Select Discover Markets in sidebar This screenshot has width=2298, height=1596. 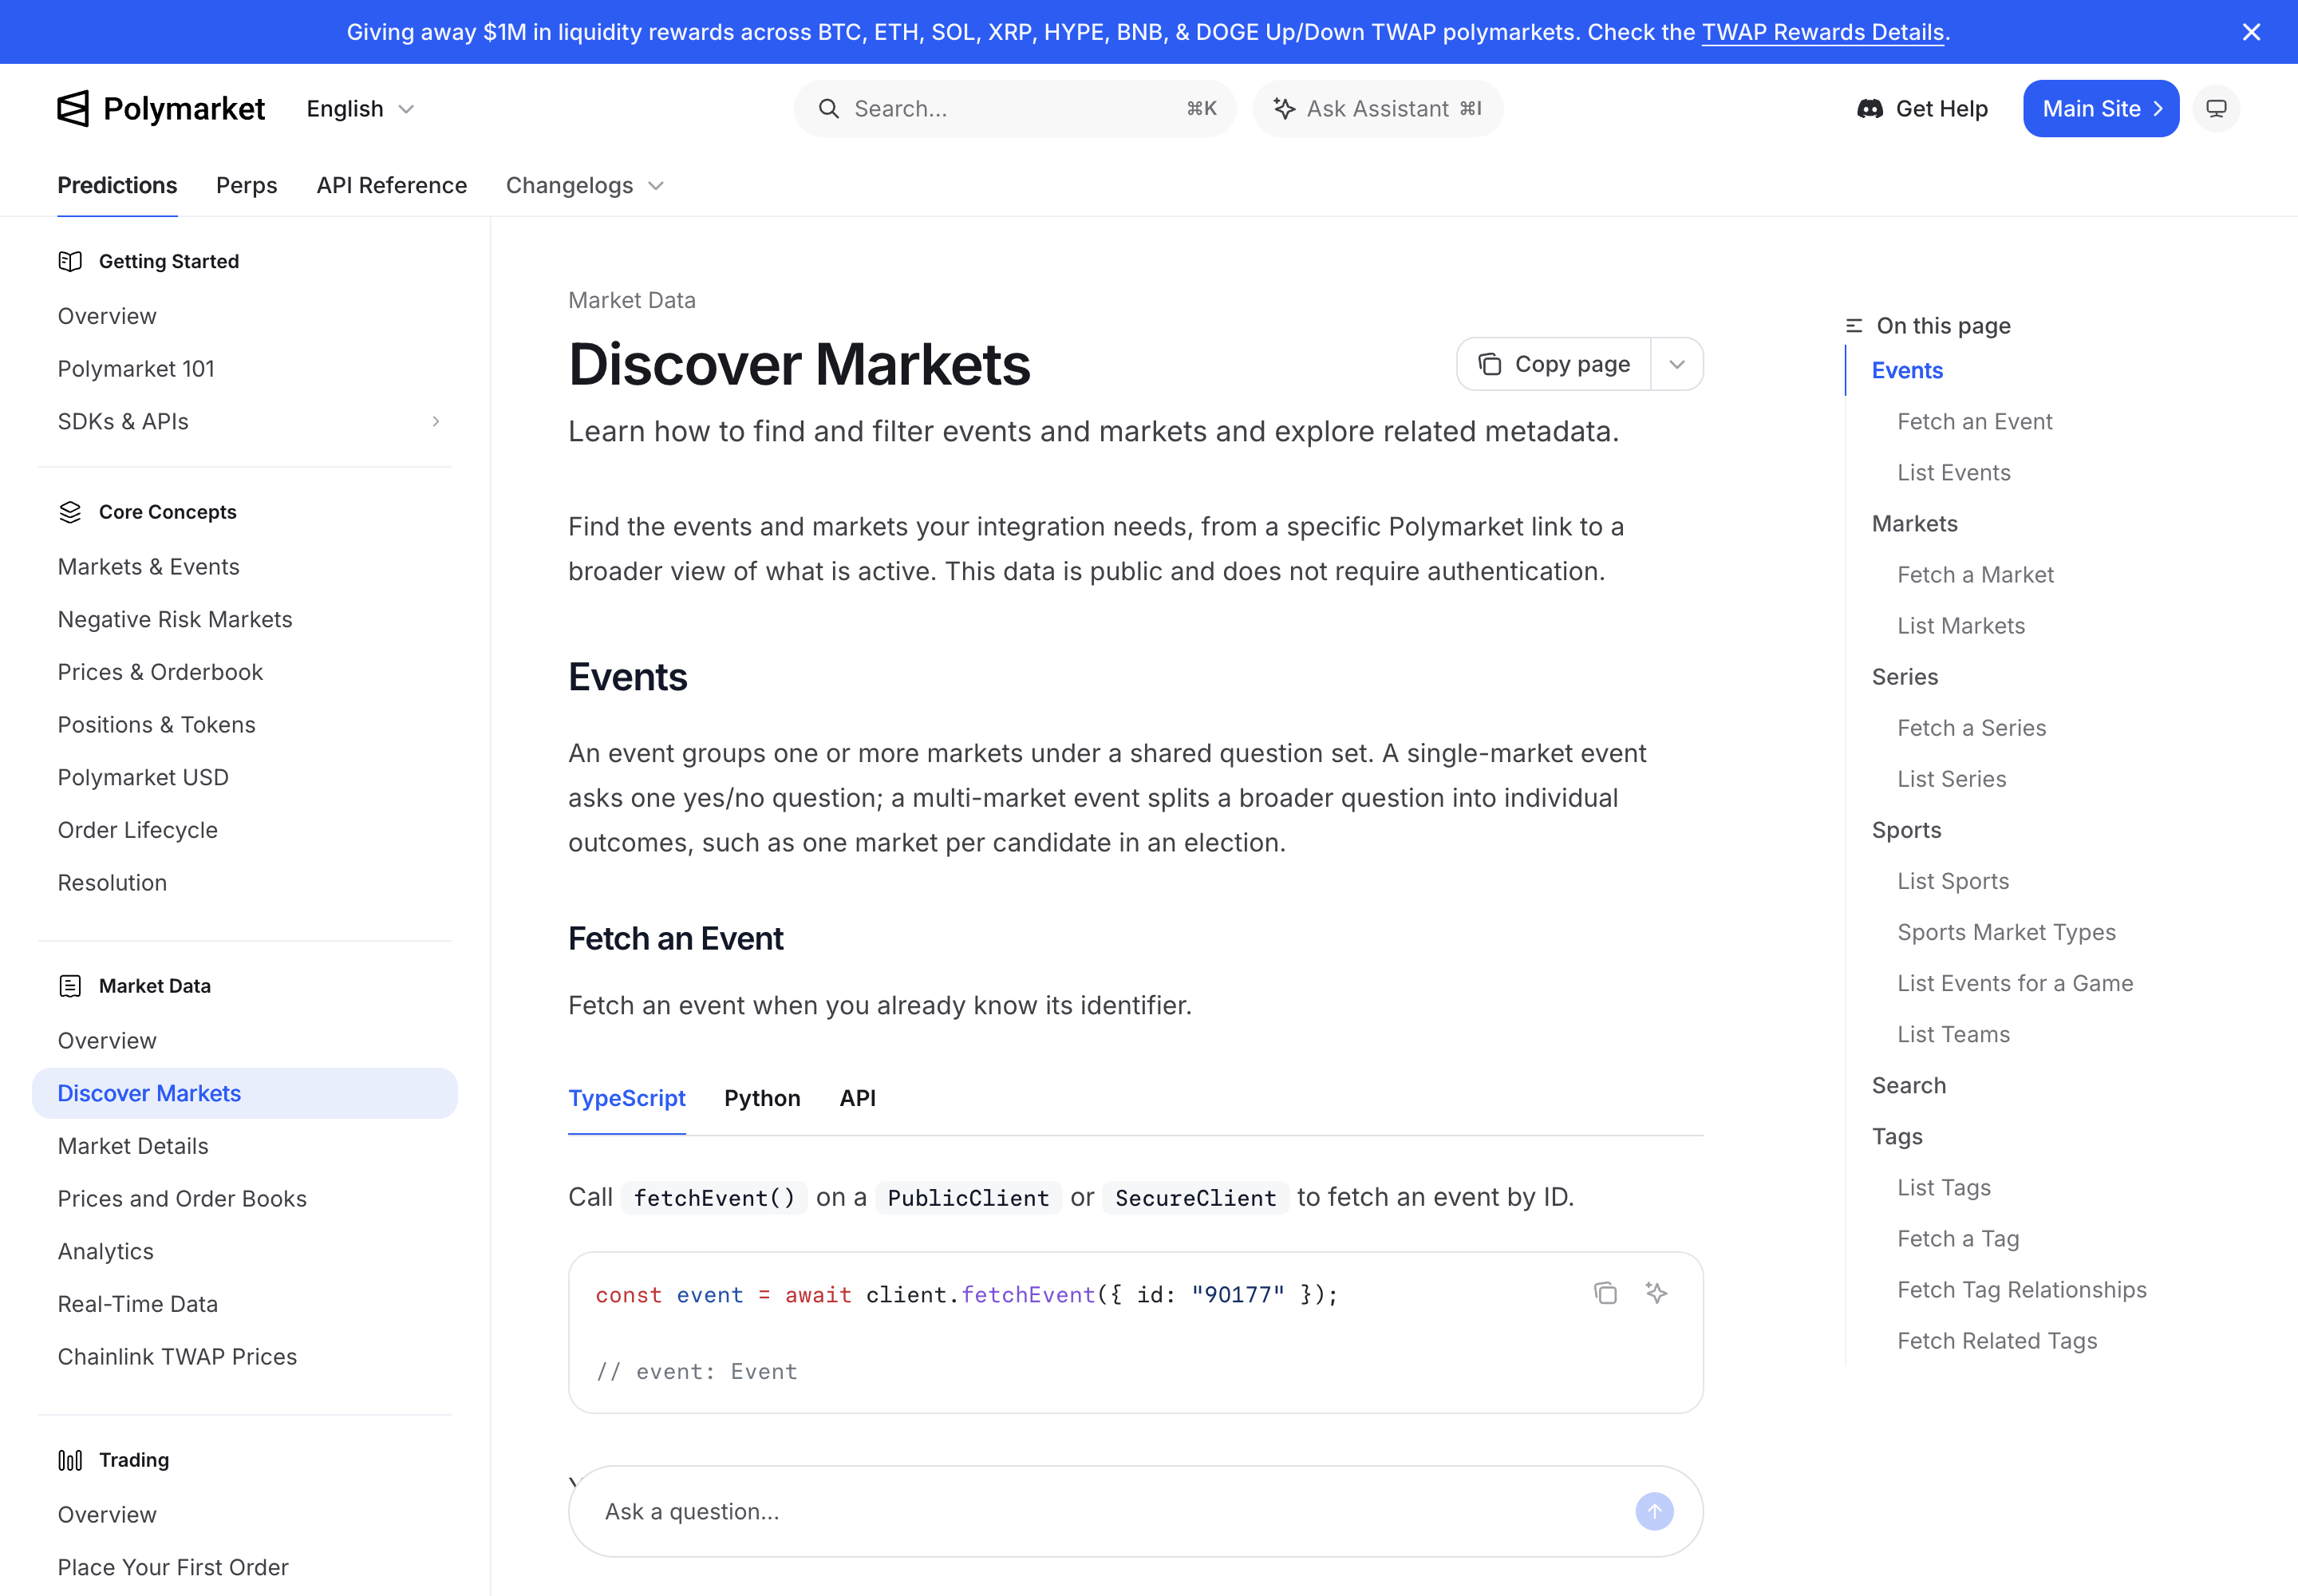click(245, 1093)
